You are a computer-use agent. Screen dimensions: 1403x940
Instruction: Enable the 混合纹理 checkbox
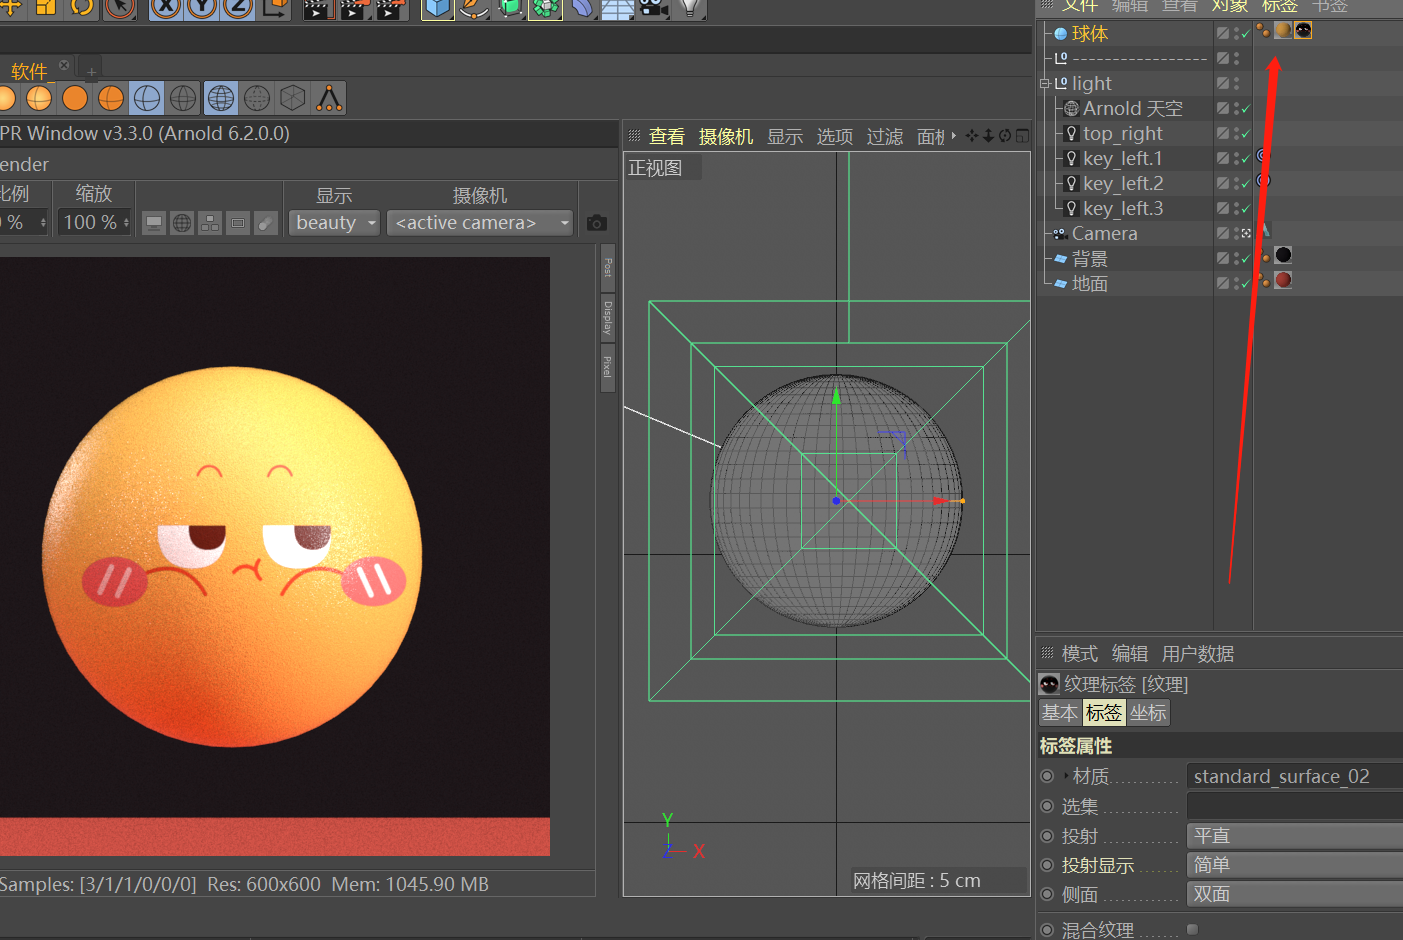pos(1192,929)
